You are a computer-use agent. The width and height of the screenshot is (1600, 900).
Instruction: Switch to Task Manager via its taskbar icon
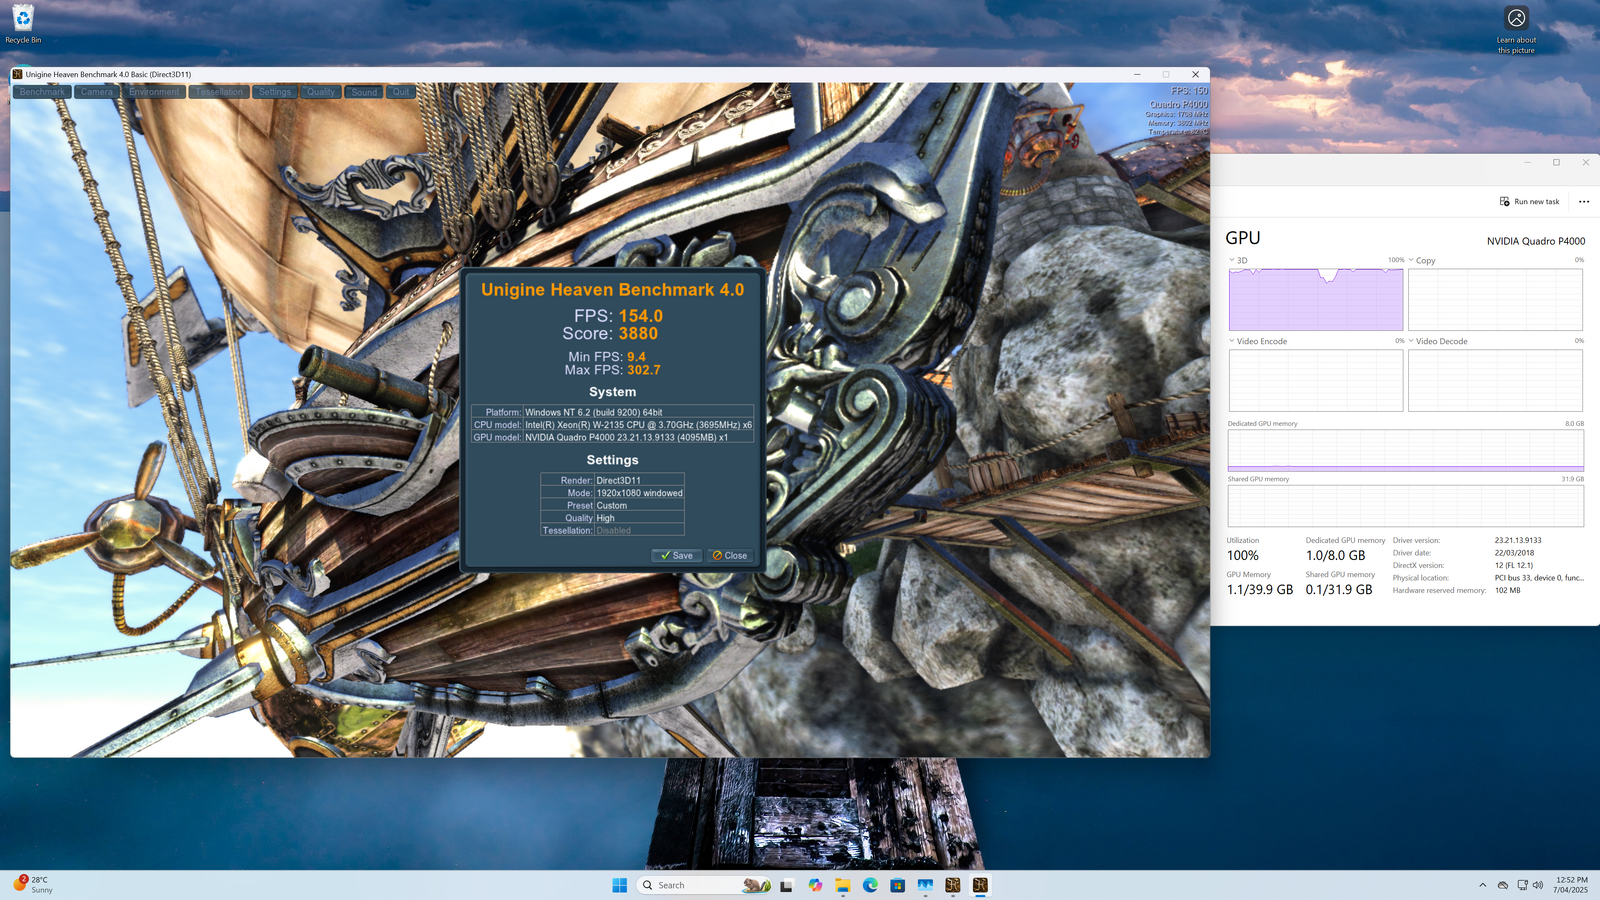[x=925, y=885]
